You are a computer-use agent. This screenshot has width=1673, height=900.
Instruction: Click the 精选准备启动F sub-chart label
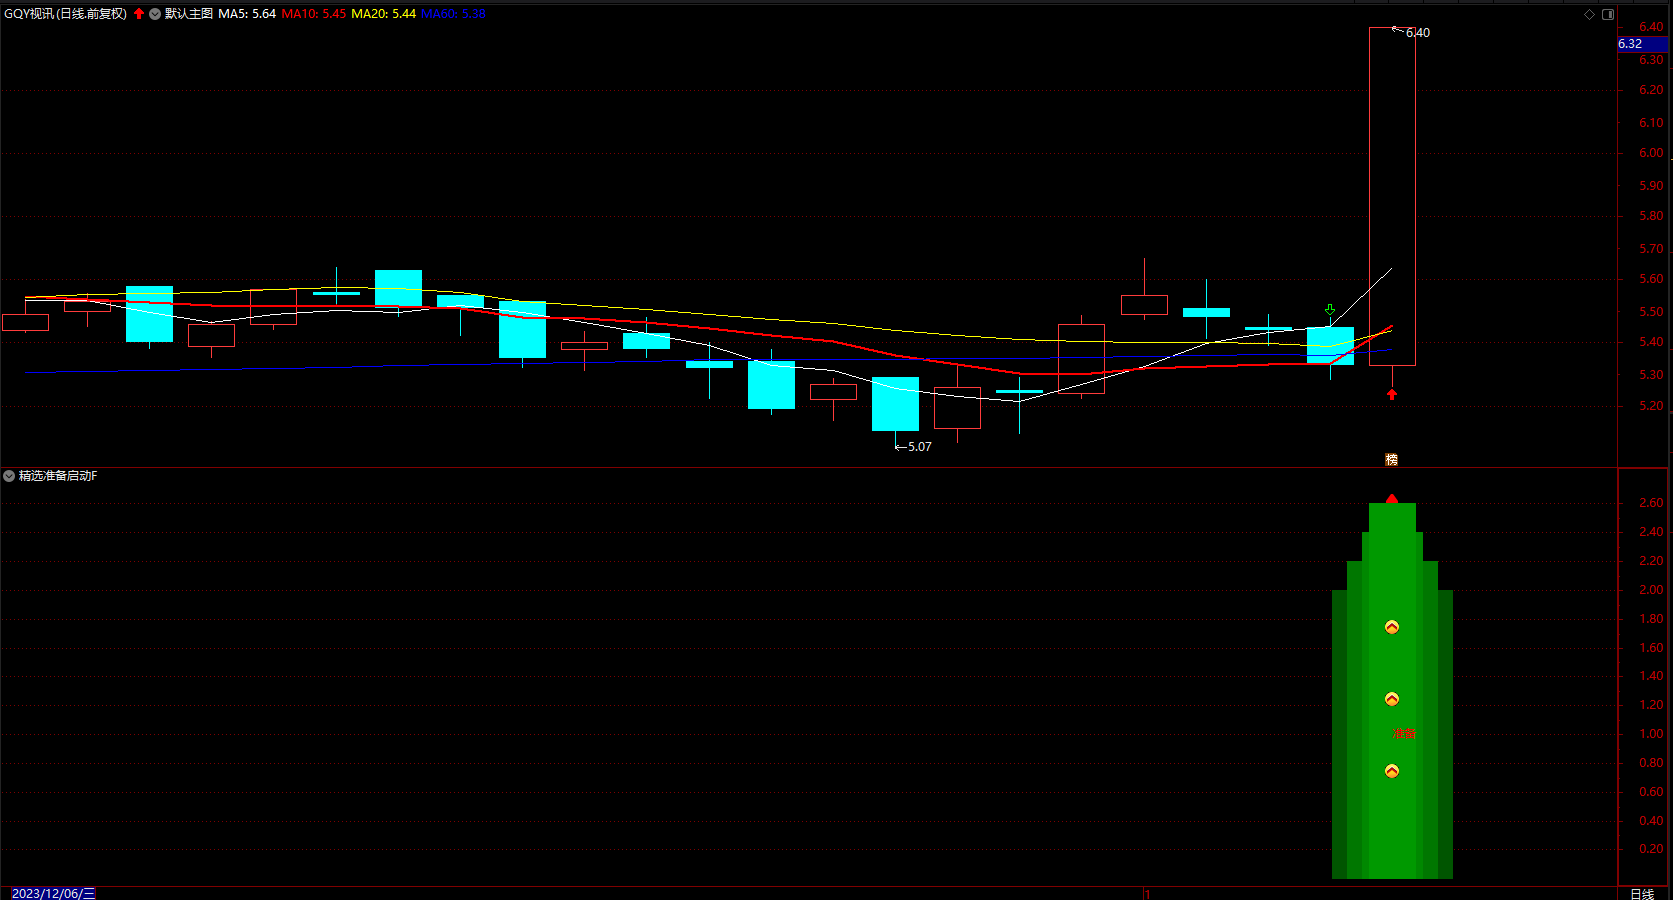pos(58,476)
